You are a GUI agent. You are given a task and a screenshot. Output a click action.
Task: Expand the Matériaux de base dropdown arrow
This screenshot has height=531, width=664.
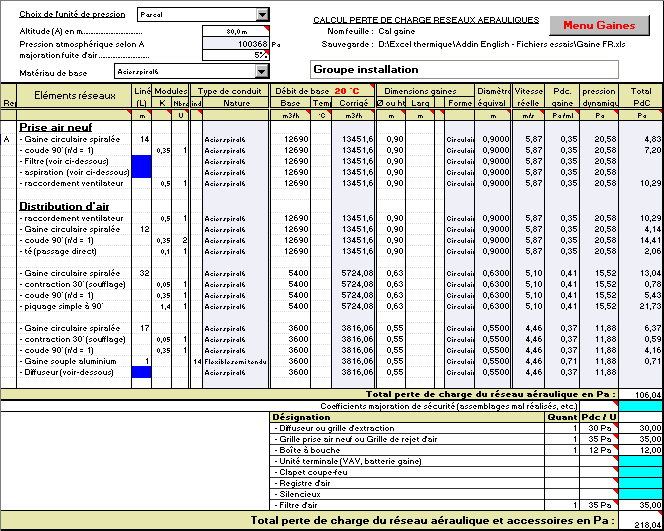pos(263,72)
